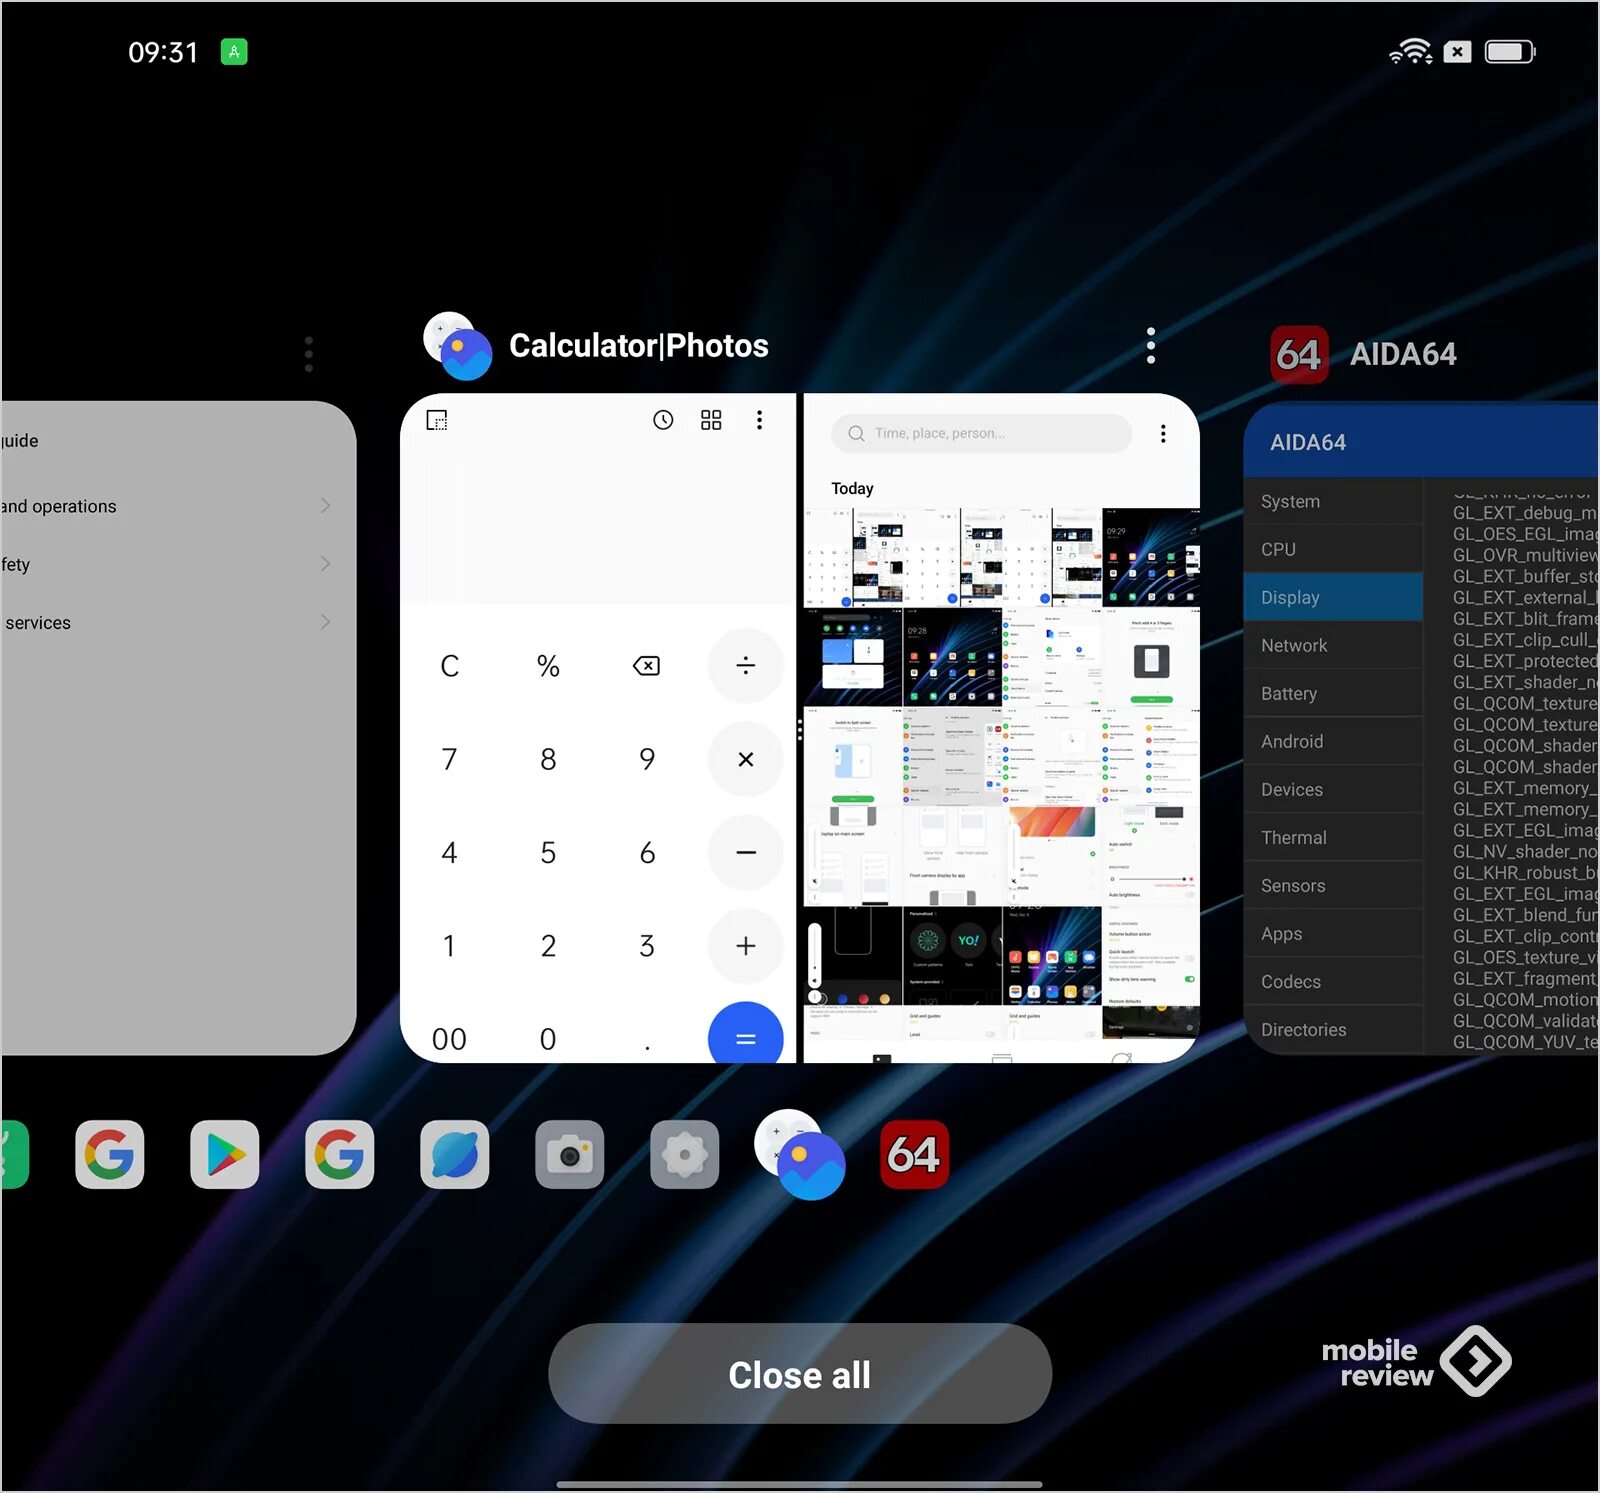Select Thermal in AIDA64 sidebar
Image resolution: width=1600 pixels, height=1493 pixels.
[x=1333, y=837]
